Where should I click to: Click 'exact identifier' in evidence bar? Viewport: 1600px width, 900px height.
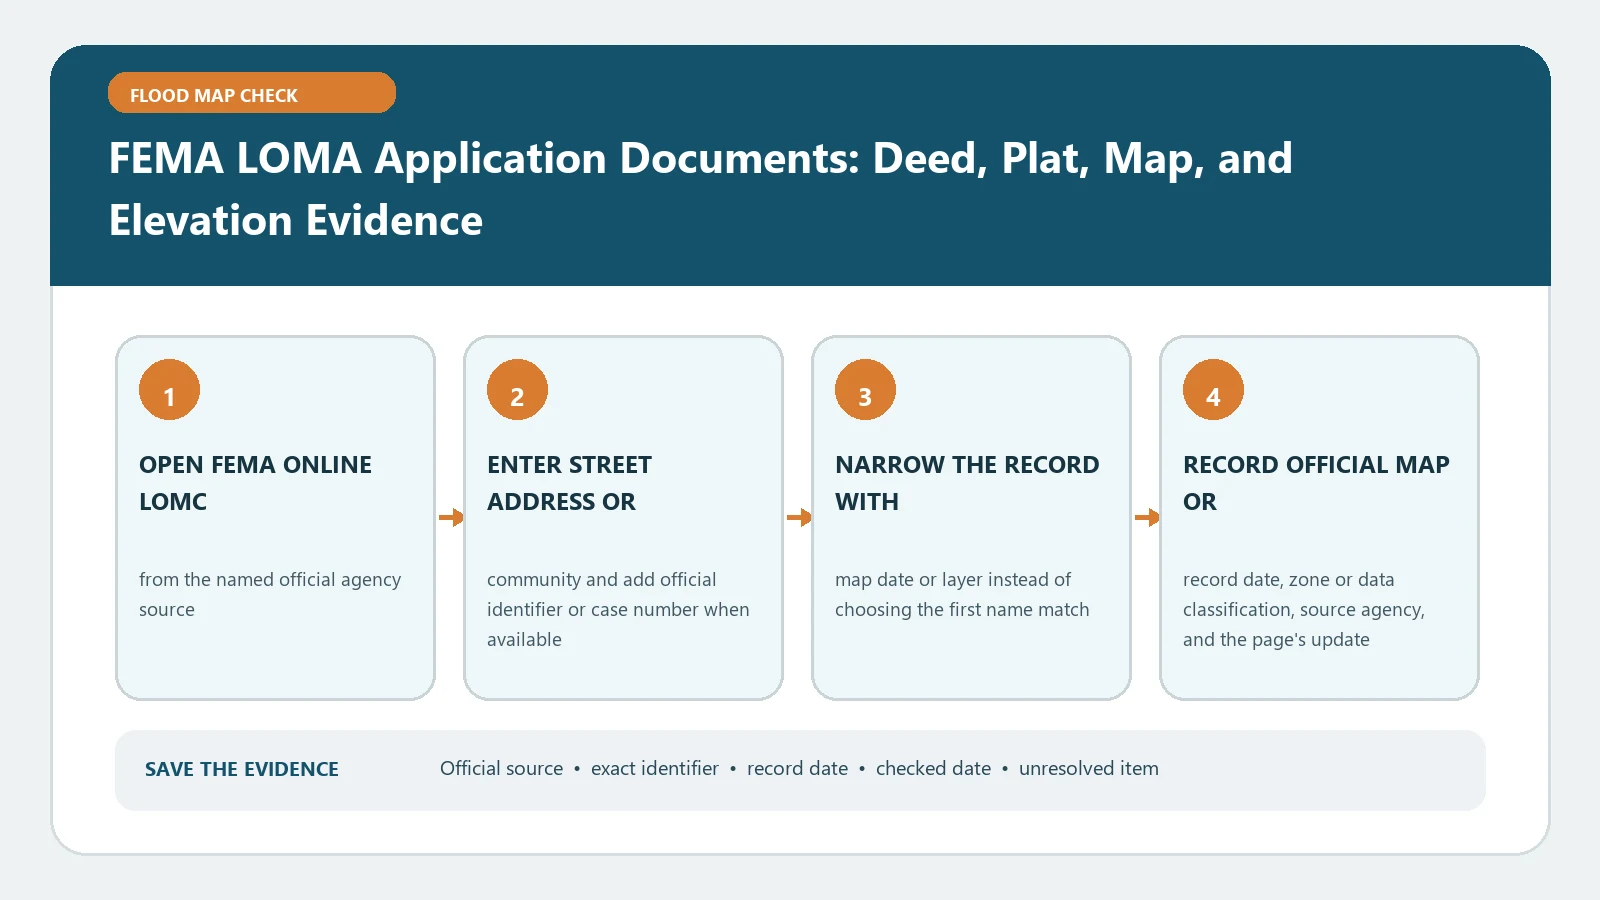655,768
